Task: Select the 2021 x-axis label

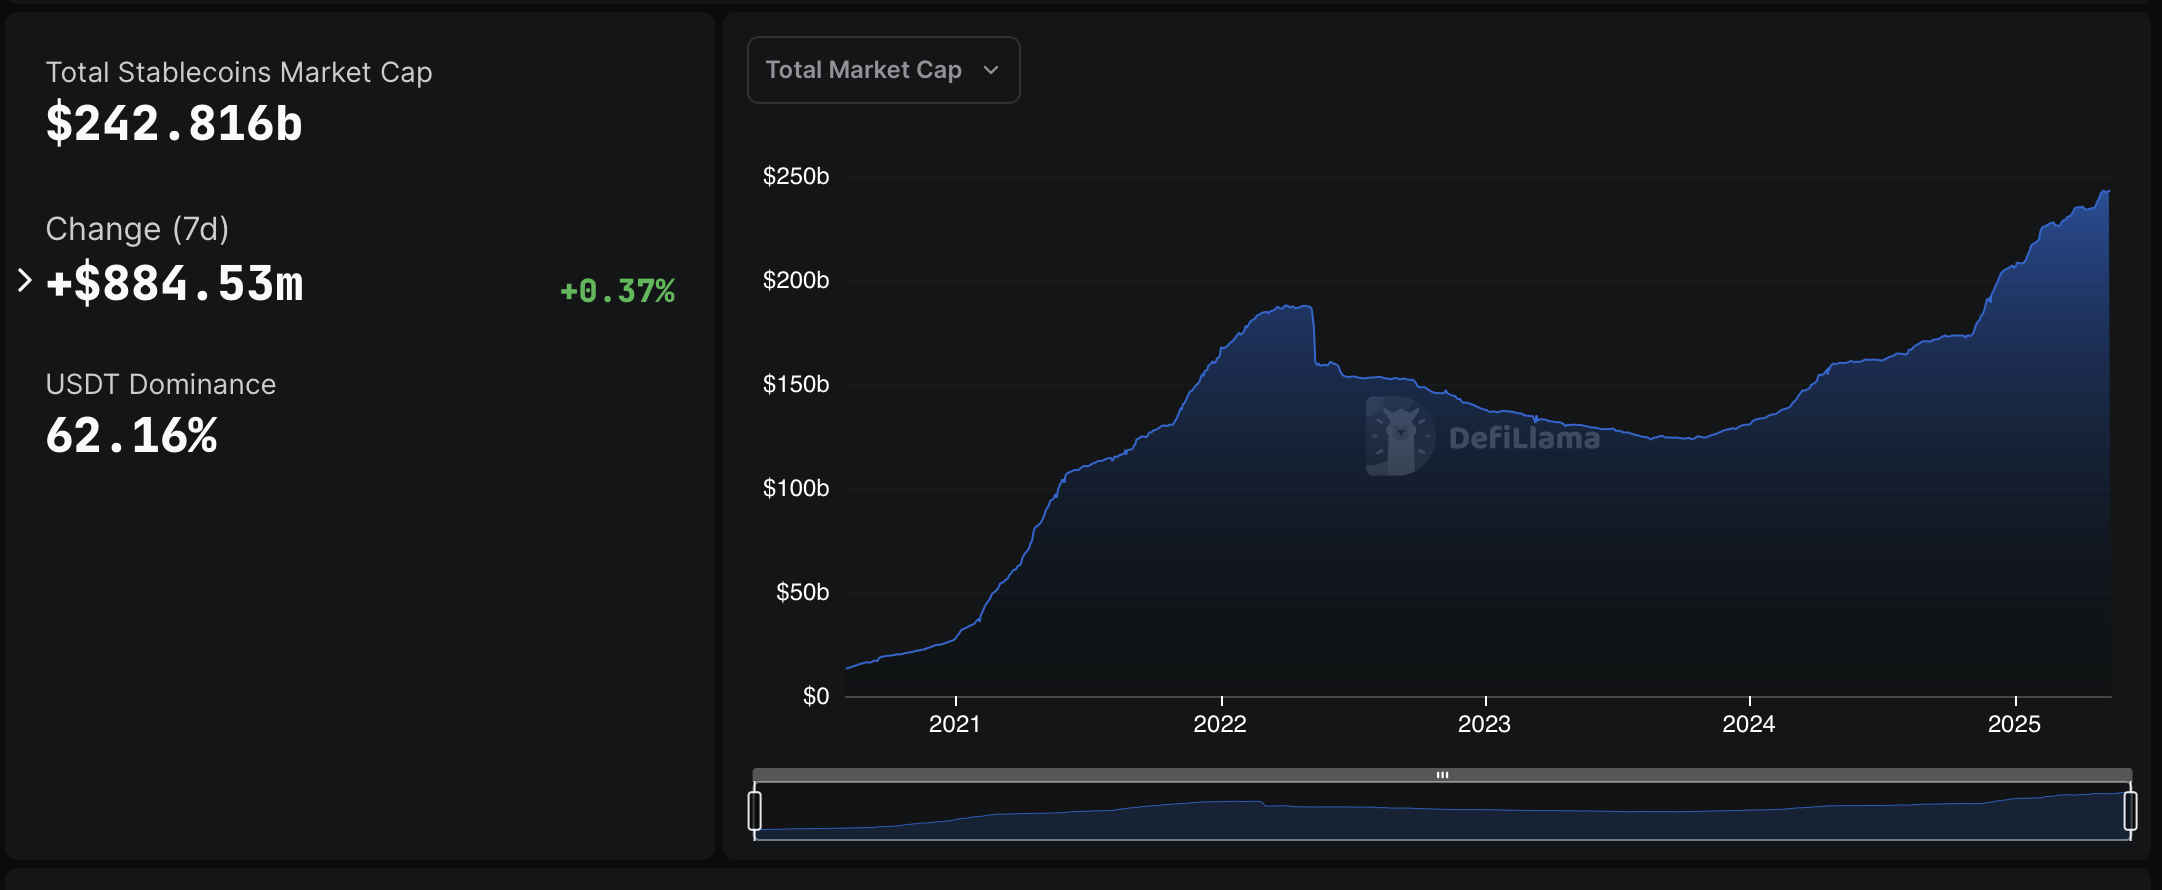Action: 954,724
